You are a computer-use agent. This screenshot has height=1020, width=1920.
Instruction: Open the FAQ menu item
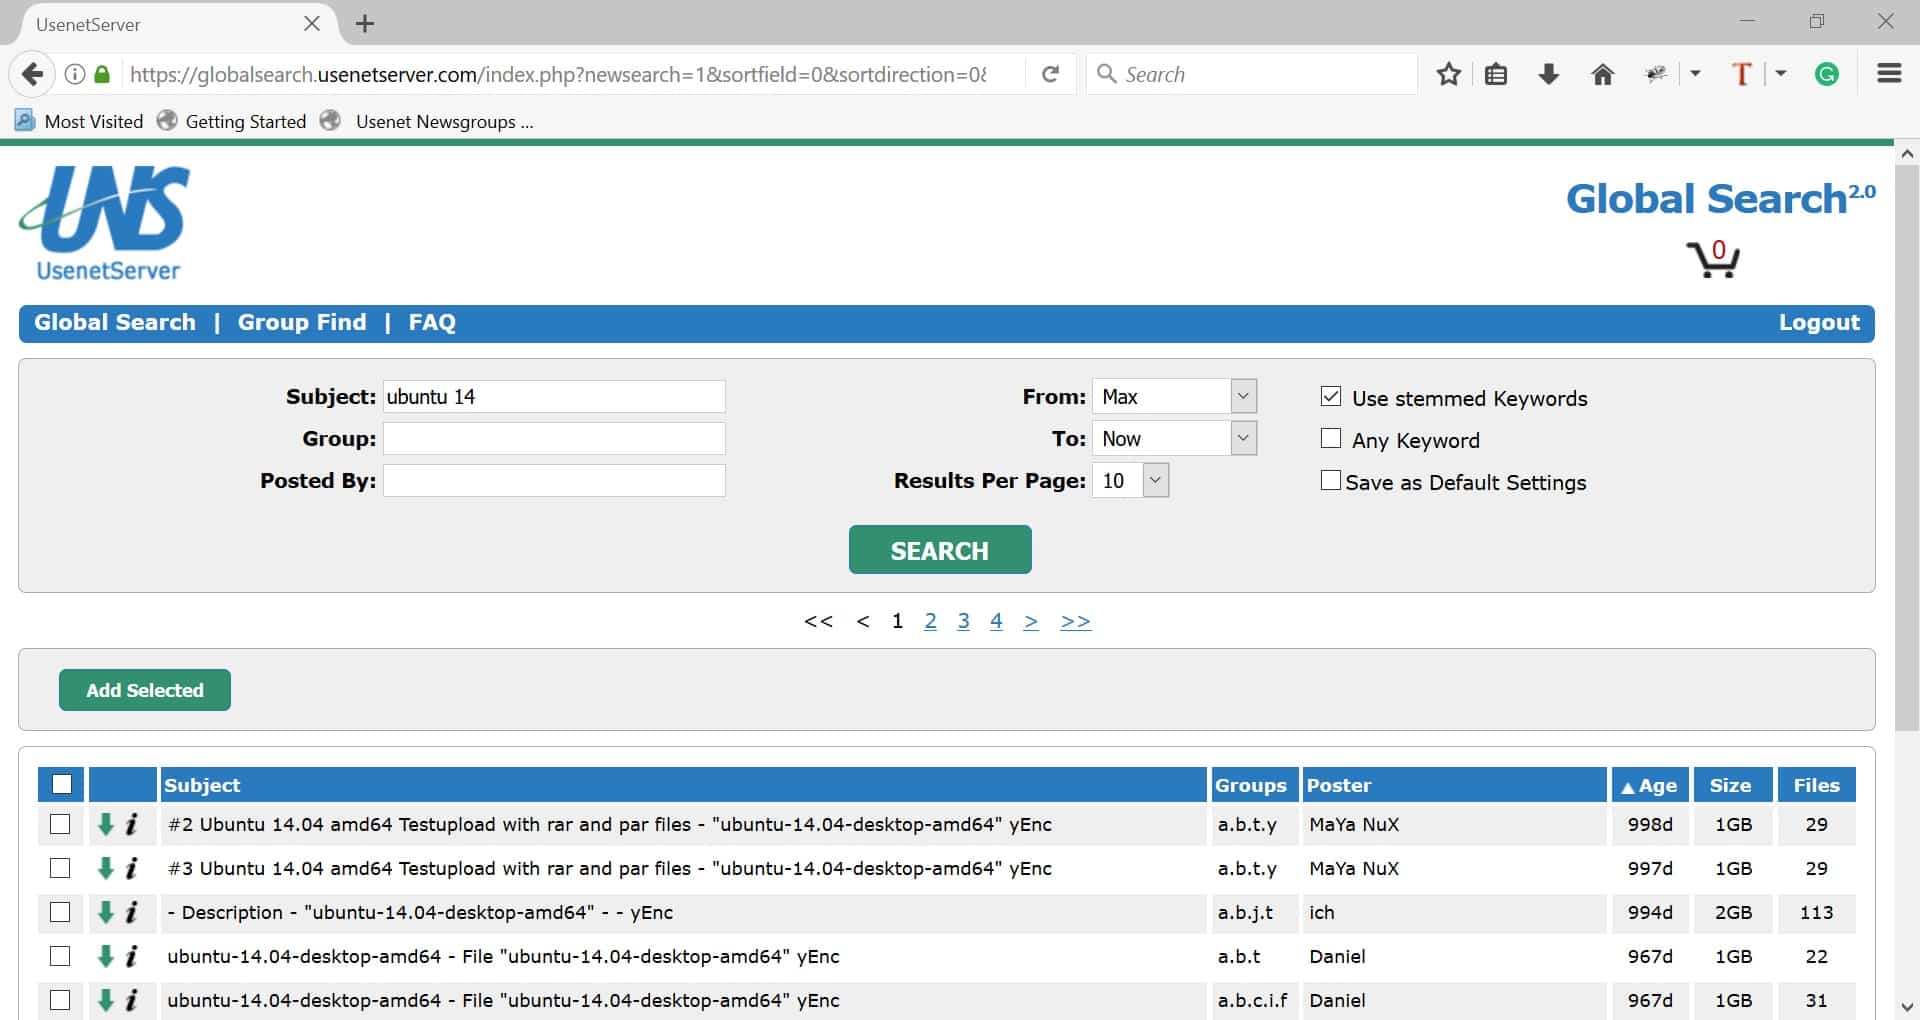coord(431,323)
